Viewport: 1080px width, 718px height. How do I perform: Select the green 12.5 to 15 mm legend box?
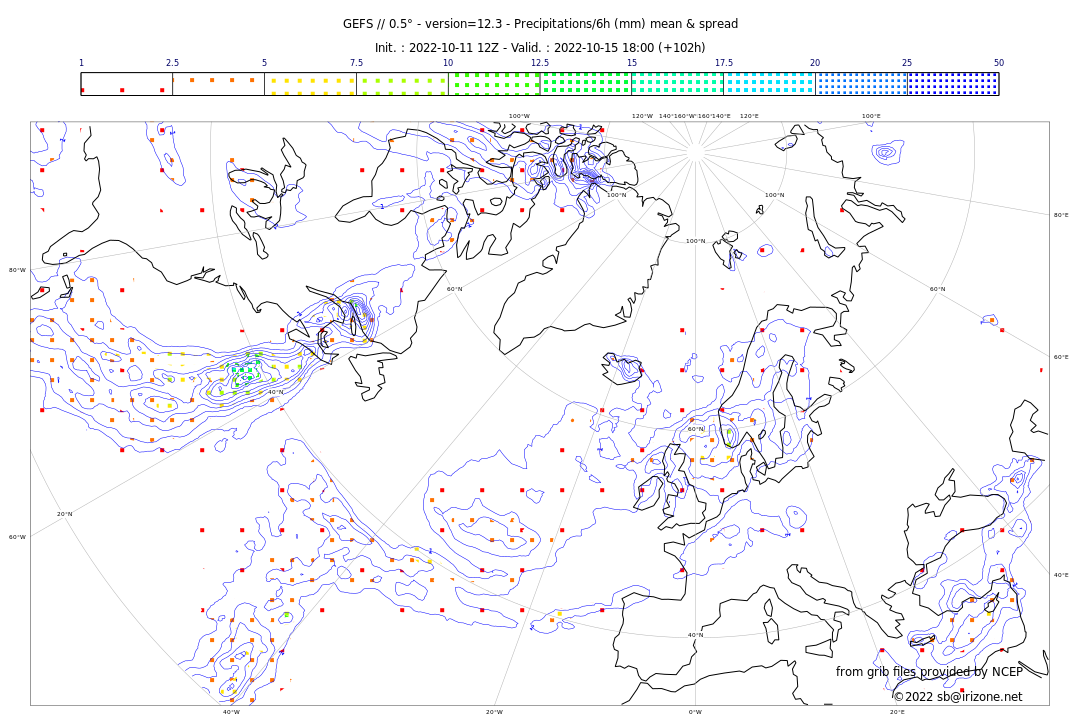coord(586,84)
